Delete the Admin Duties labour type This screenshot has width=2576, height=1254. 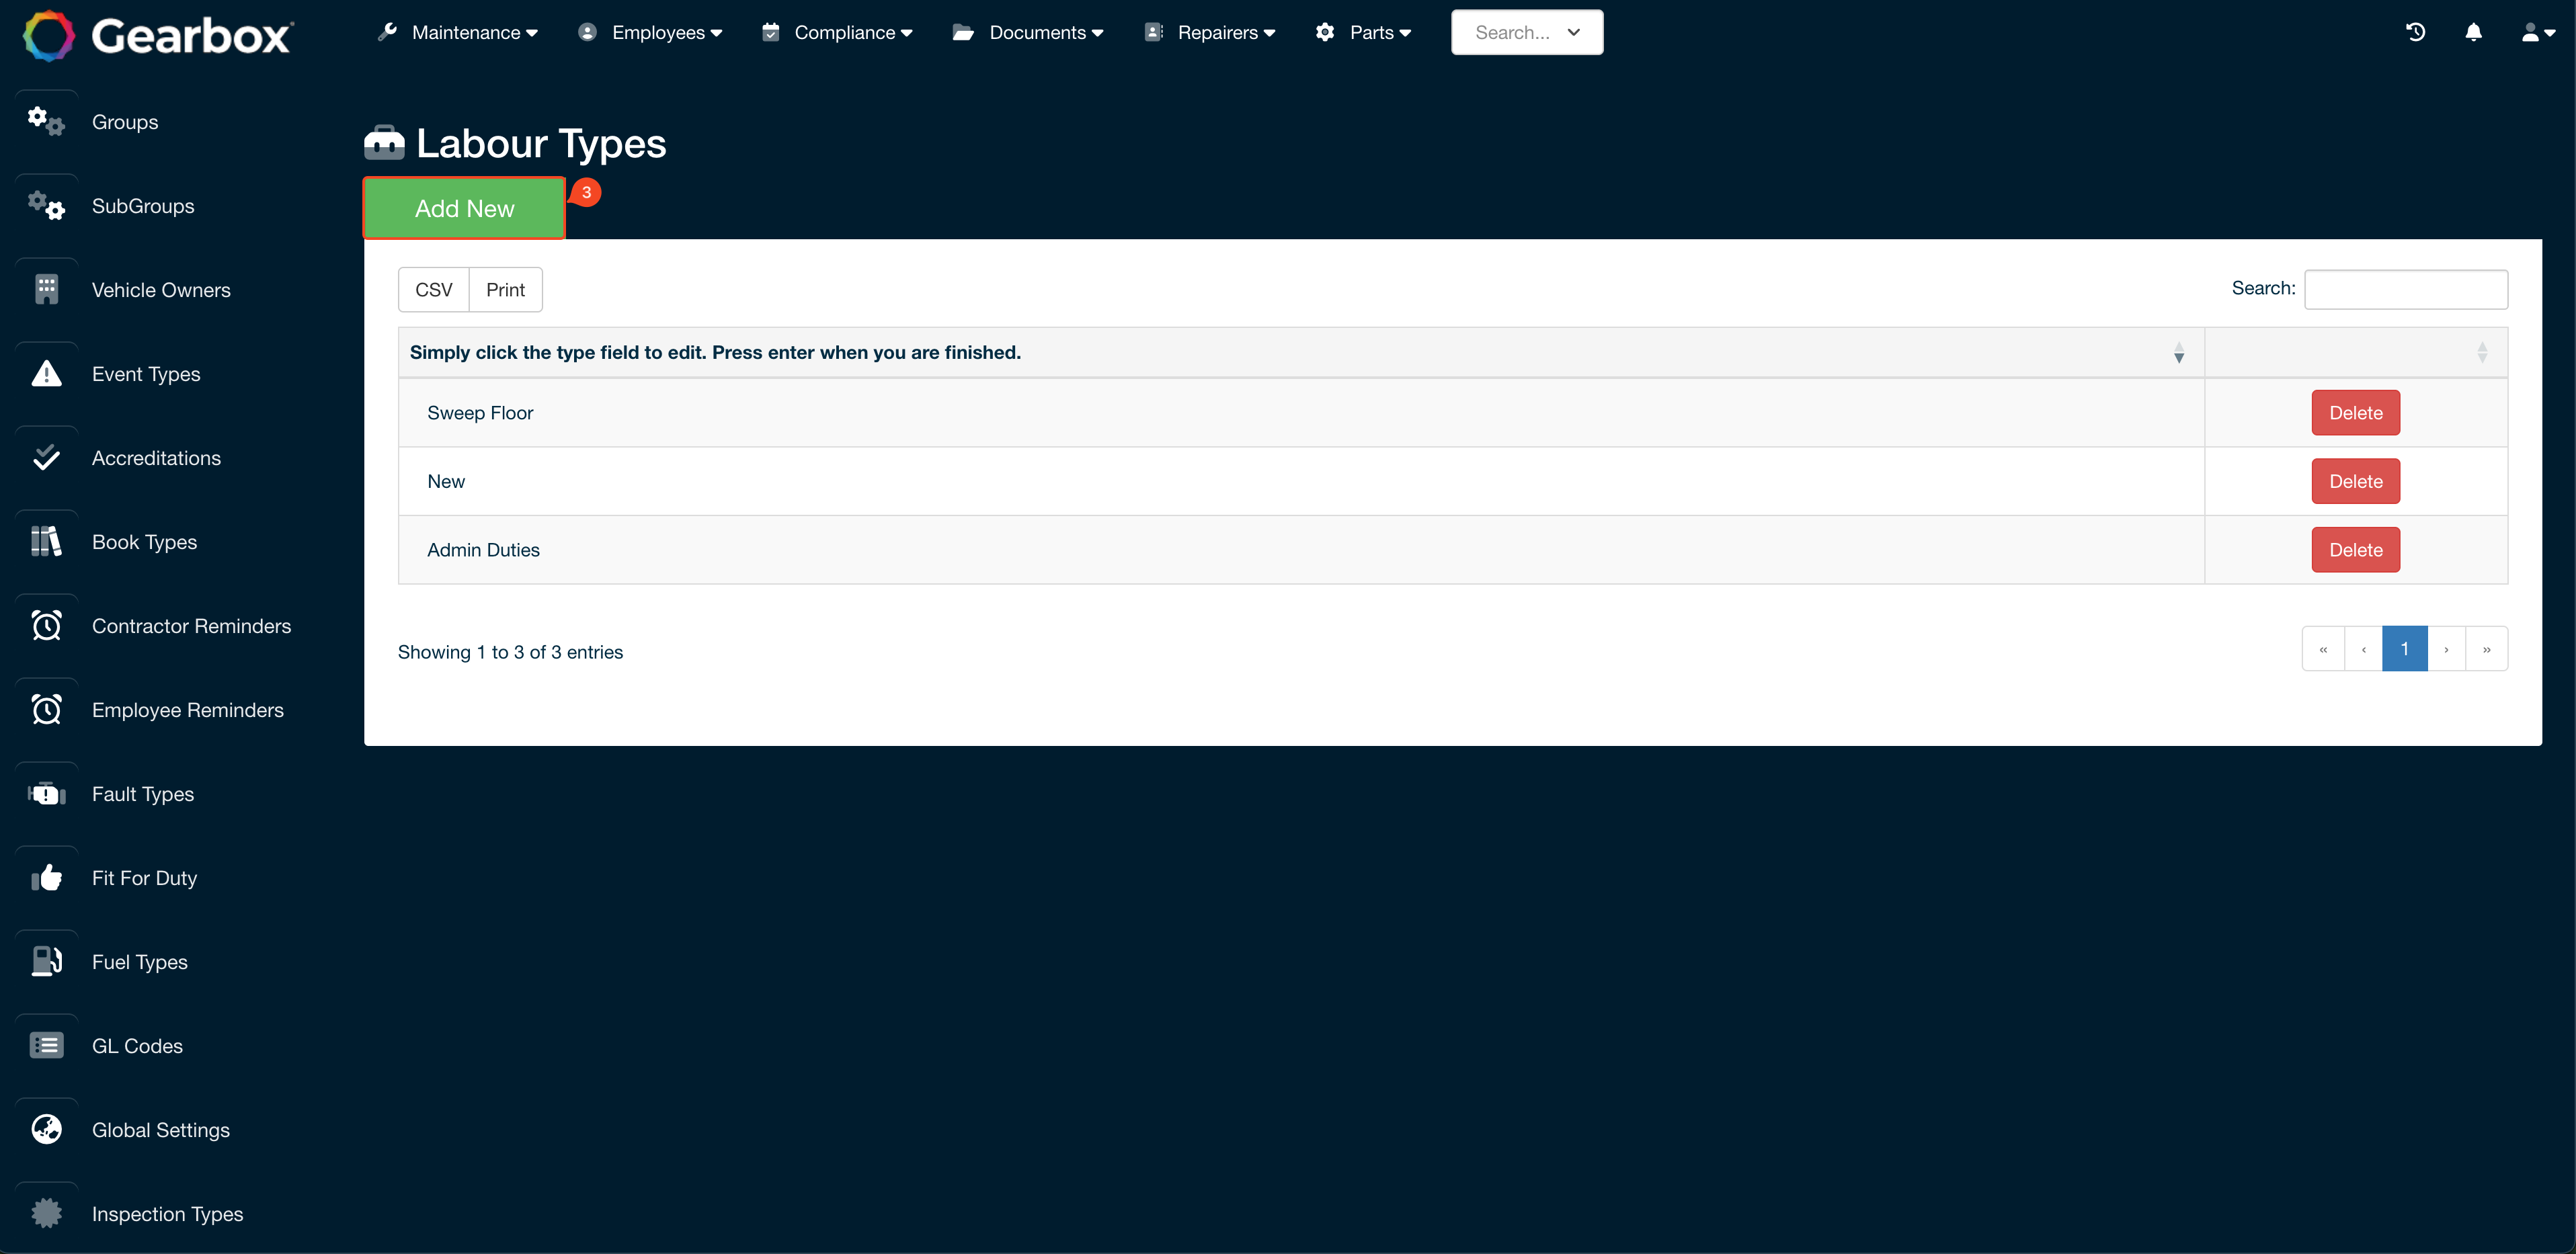point(2355,549)
